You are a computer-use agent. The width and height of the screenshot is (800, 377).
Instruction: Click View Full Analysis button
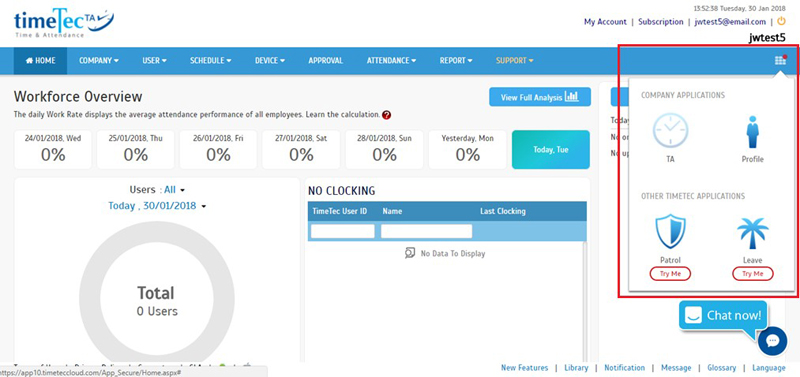(x=540, y=97)
